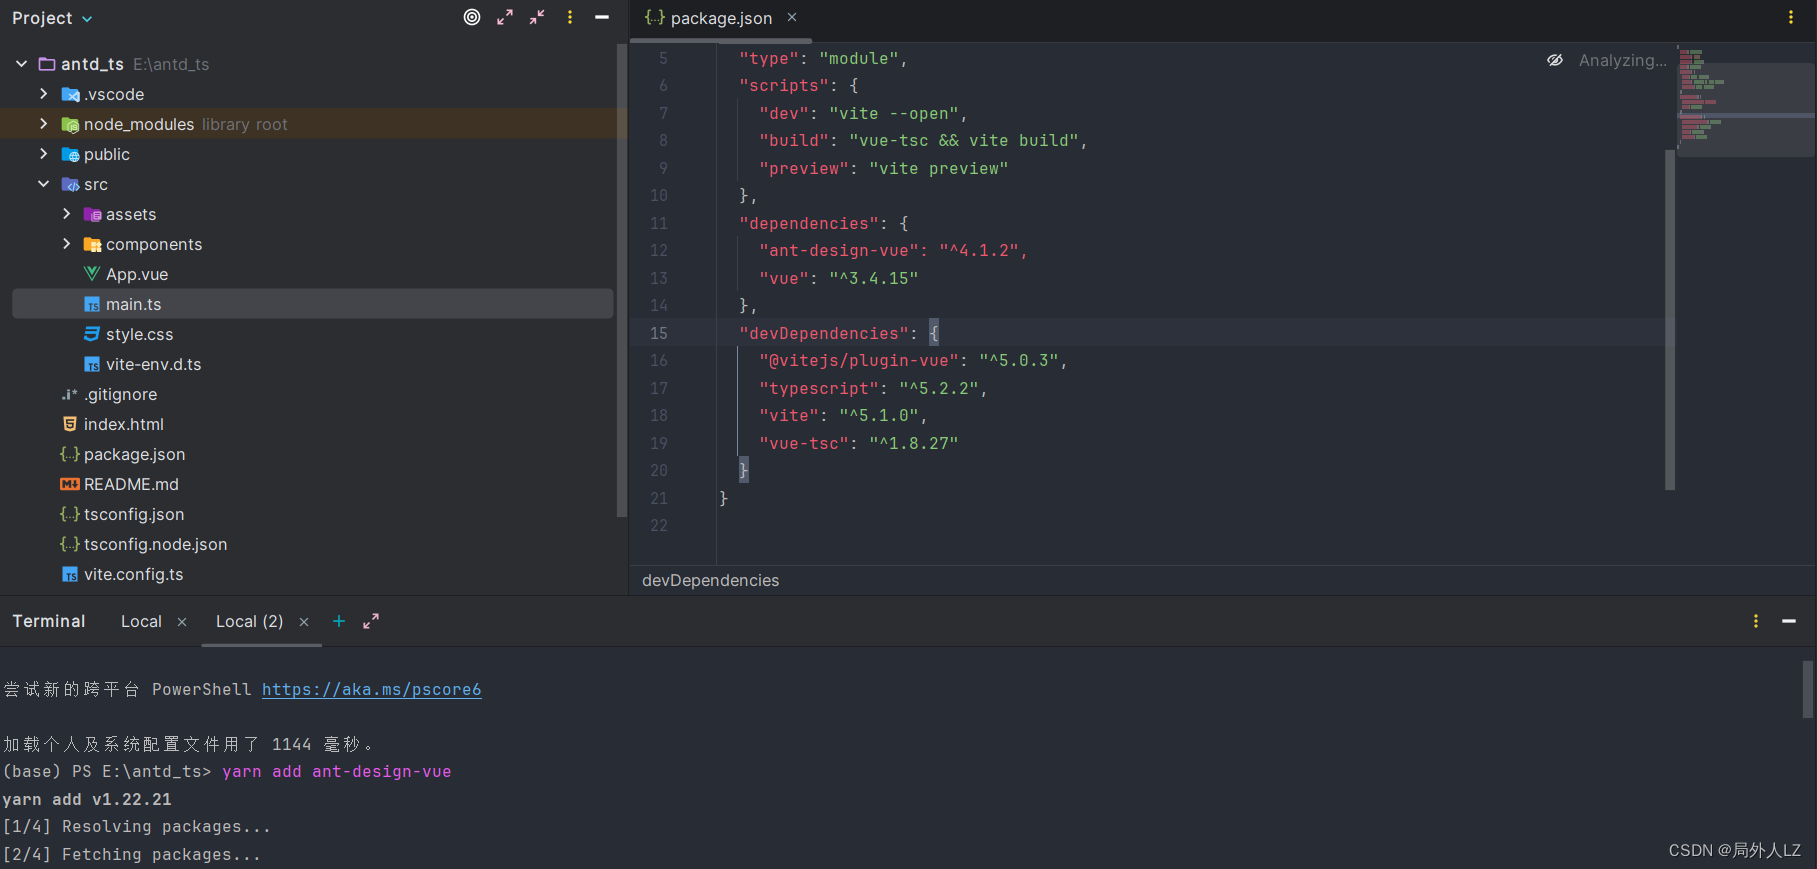
Task: Expand the node_modules folder
Action: point(43,124)
